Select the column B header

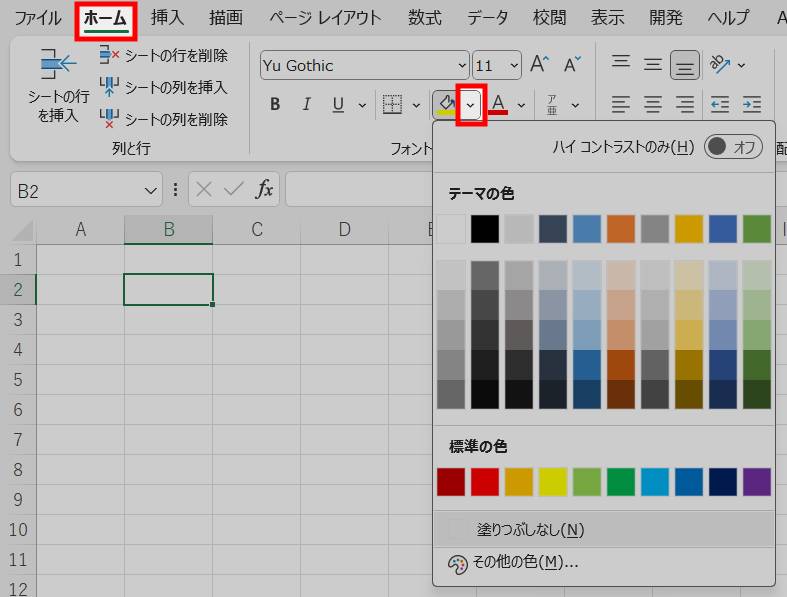pyautogui.click(x=169, y=229)
